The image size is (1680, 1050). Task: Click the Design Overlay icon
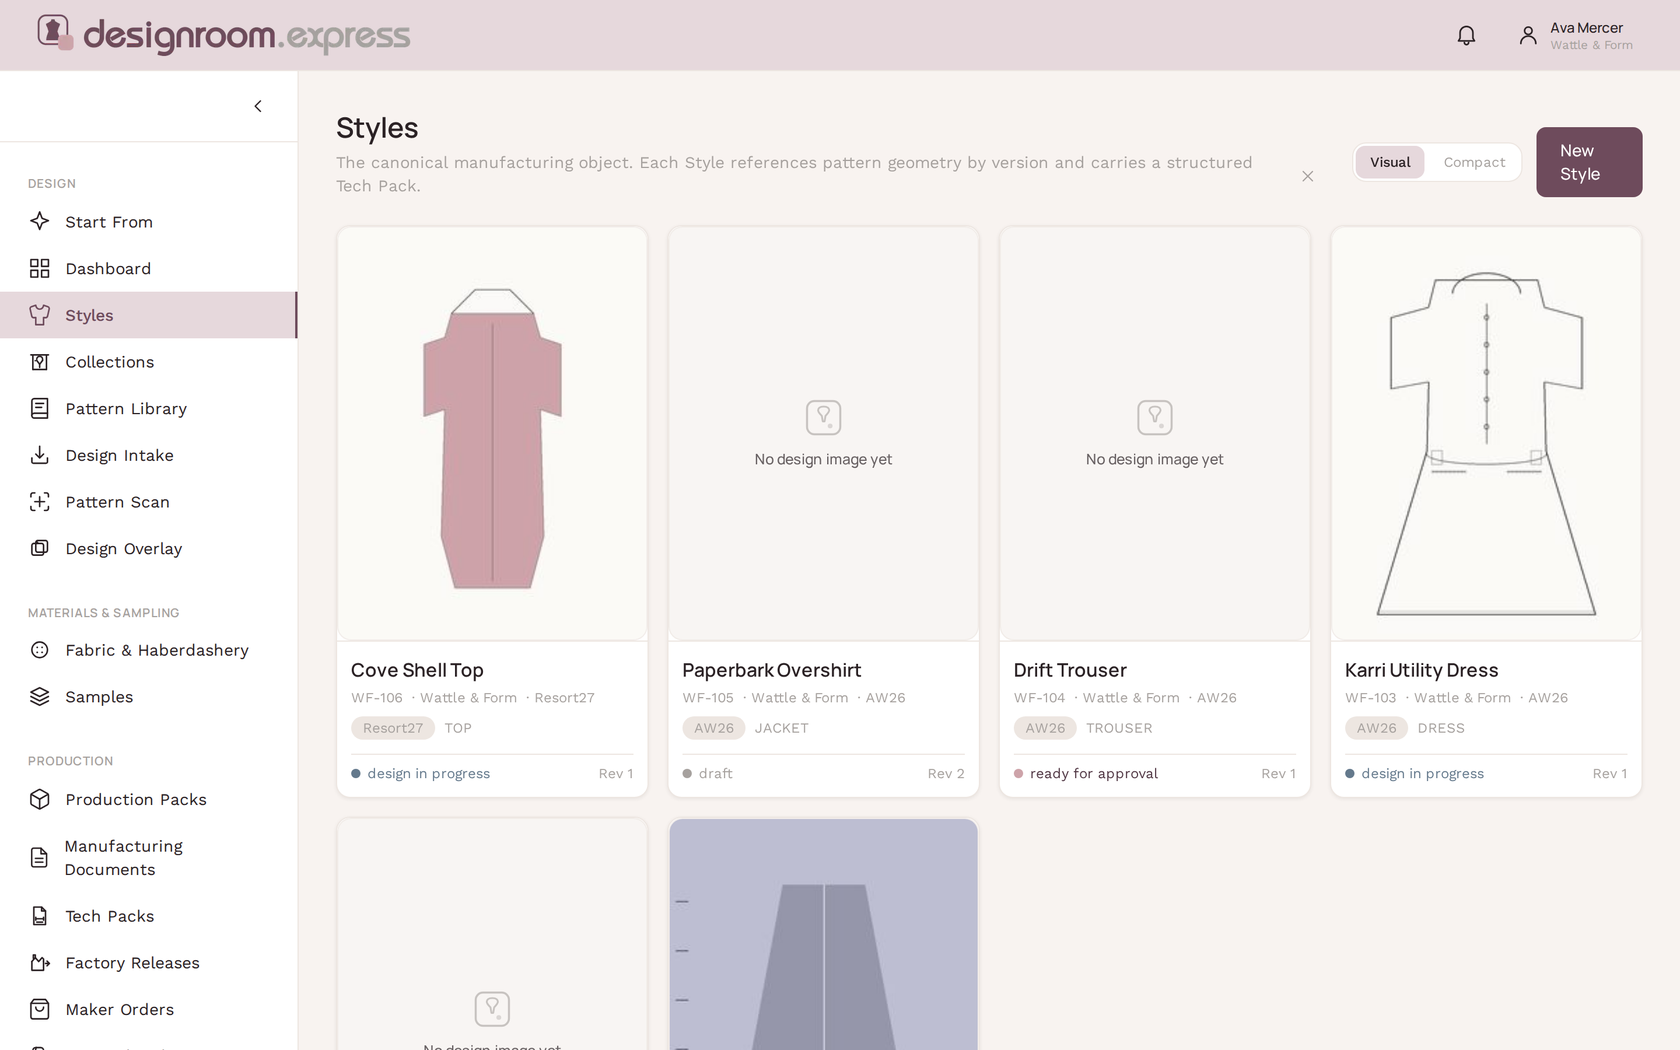pos(40,548)
